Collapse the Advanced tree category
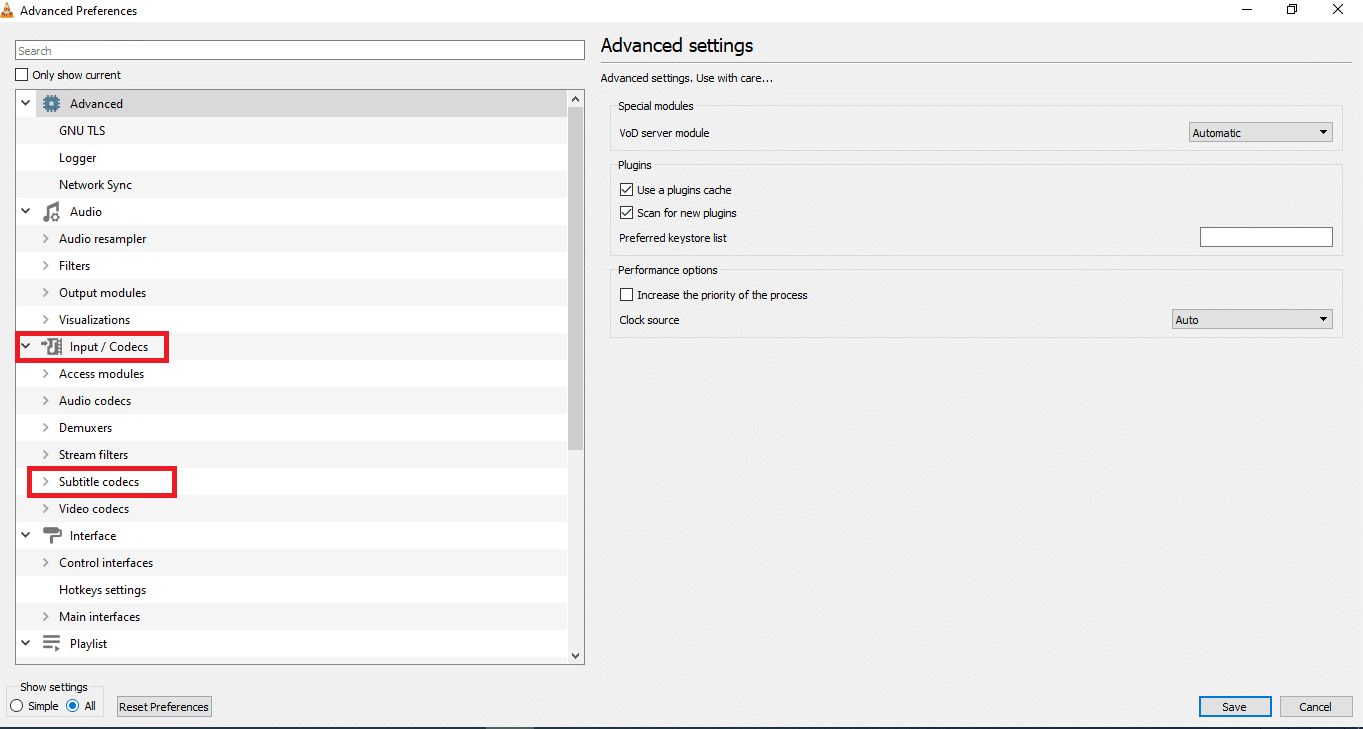The image size is (1363, 729). (x=26, y=103)
